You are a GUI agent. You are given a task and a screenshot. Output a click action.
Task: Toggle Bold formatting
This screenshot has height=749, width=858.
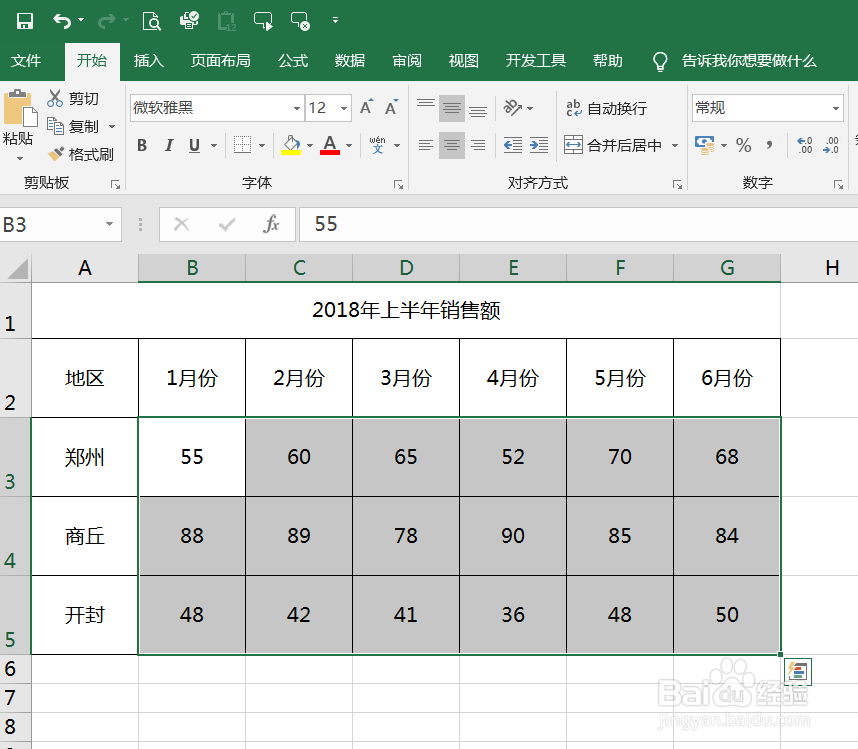[x=141, y=145]
